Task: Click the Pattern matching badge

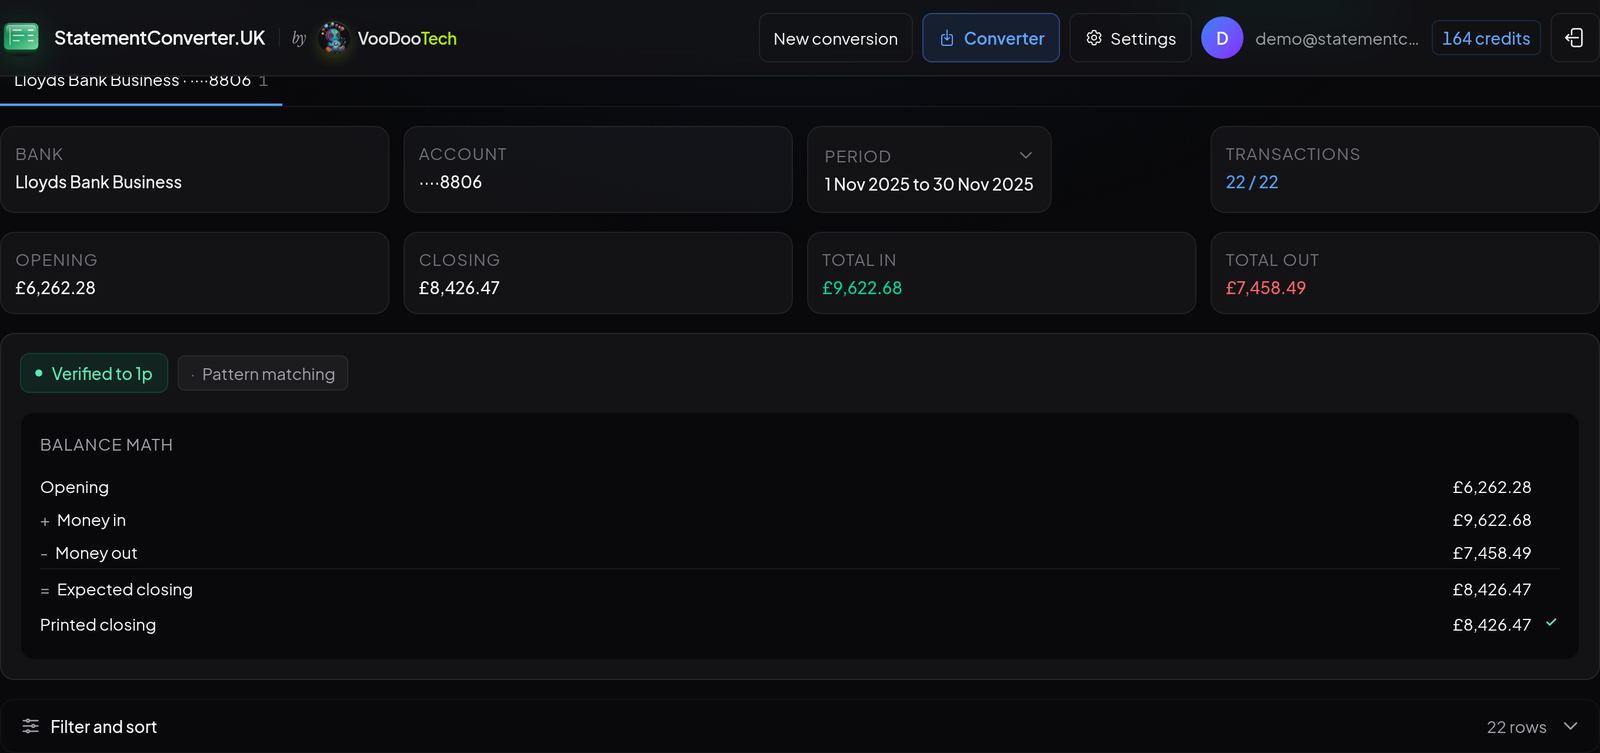Action: (263, 373)
